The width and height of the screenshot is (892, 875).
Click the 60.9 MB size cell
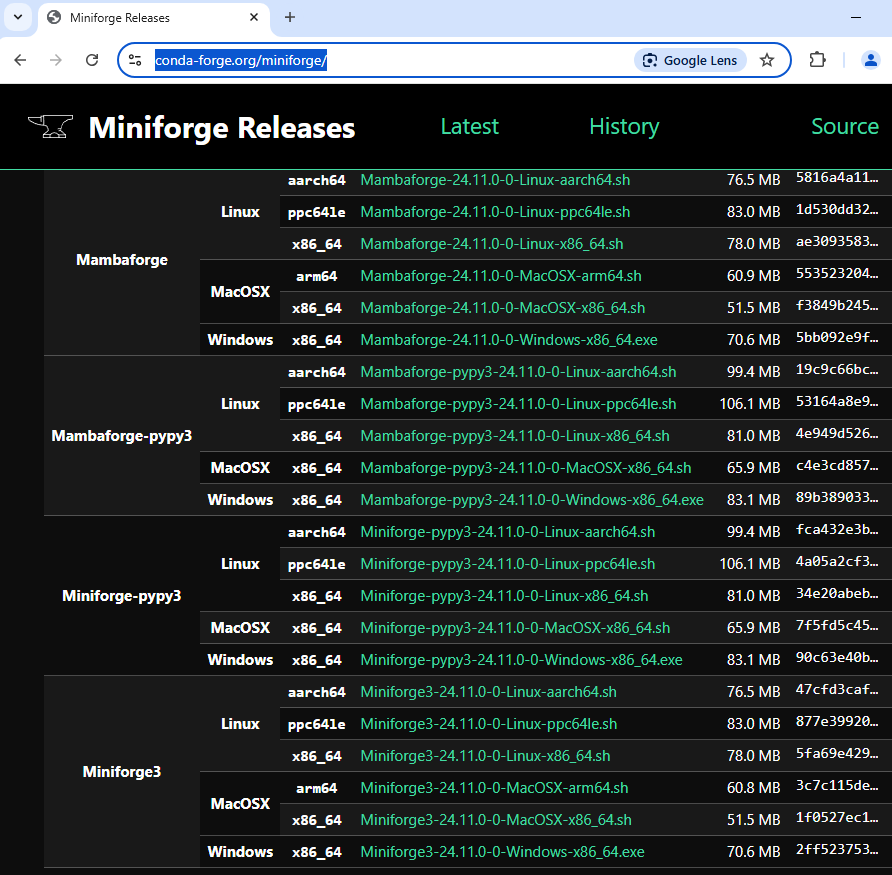pos(753,276)
